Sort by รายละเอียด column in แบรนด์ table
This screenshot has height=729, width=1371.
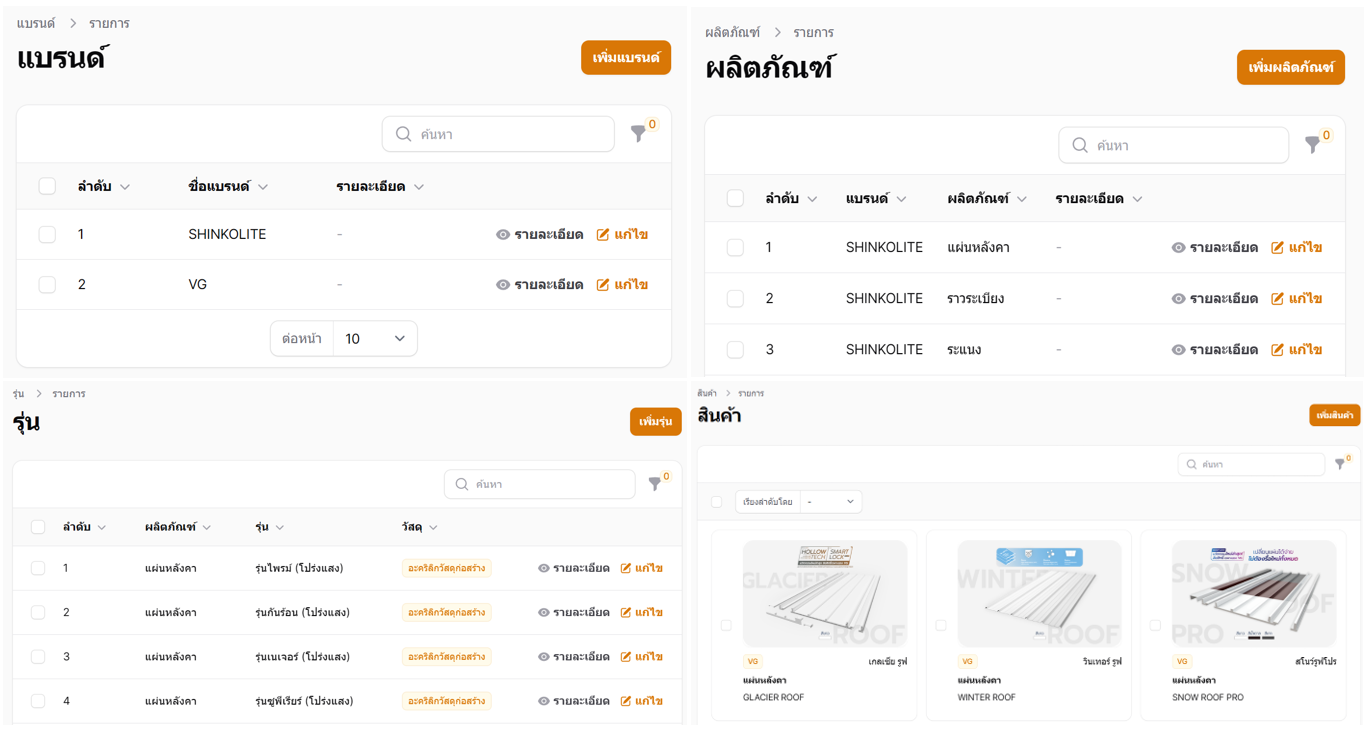[x=380, y=186]
